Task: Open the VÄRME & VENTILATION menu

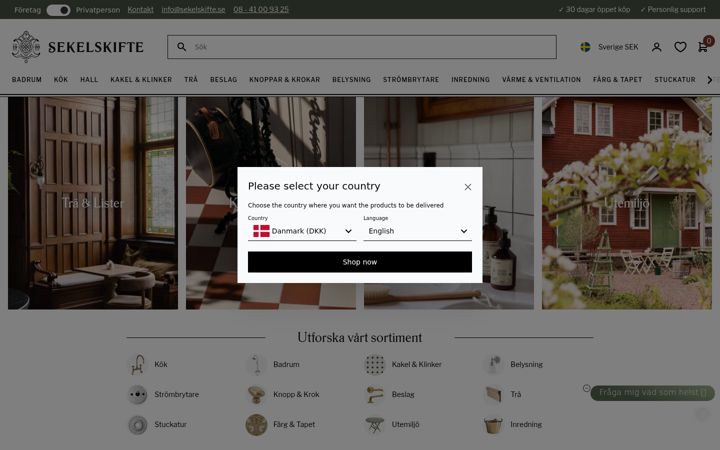Action: click(x=541, y=79)
